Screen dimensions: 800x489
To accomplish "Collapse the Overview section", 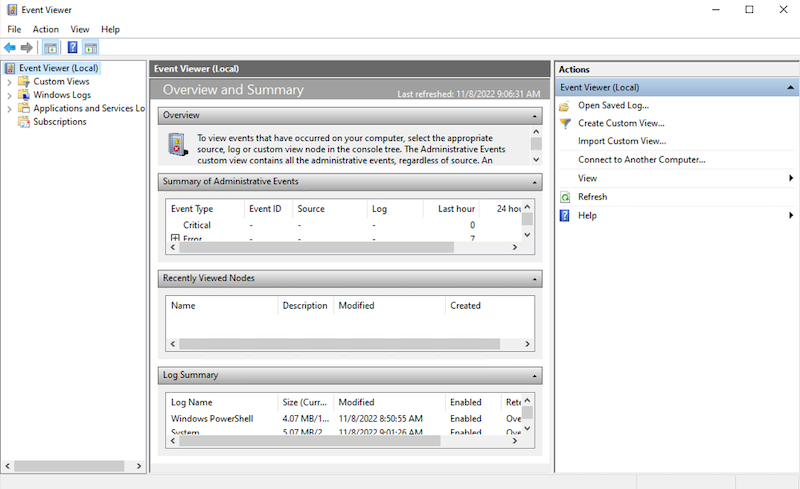I will 534,116.
